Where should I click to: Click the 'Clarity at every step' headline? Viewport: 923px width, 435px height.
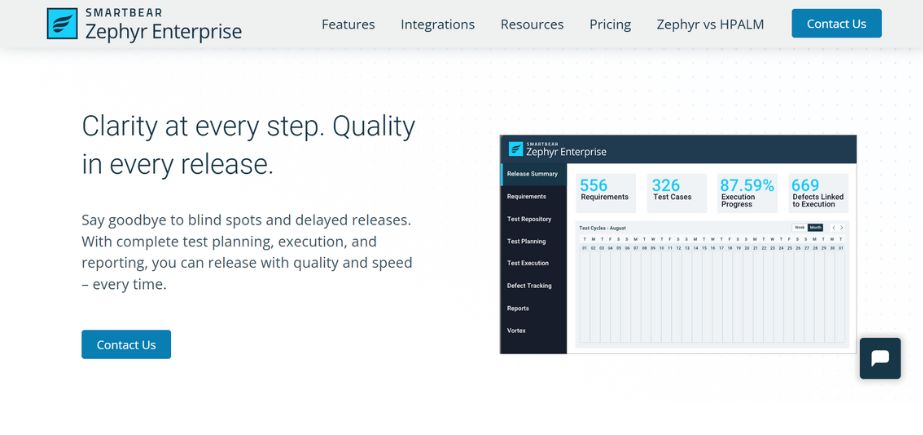(x=248, y=145)
